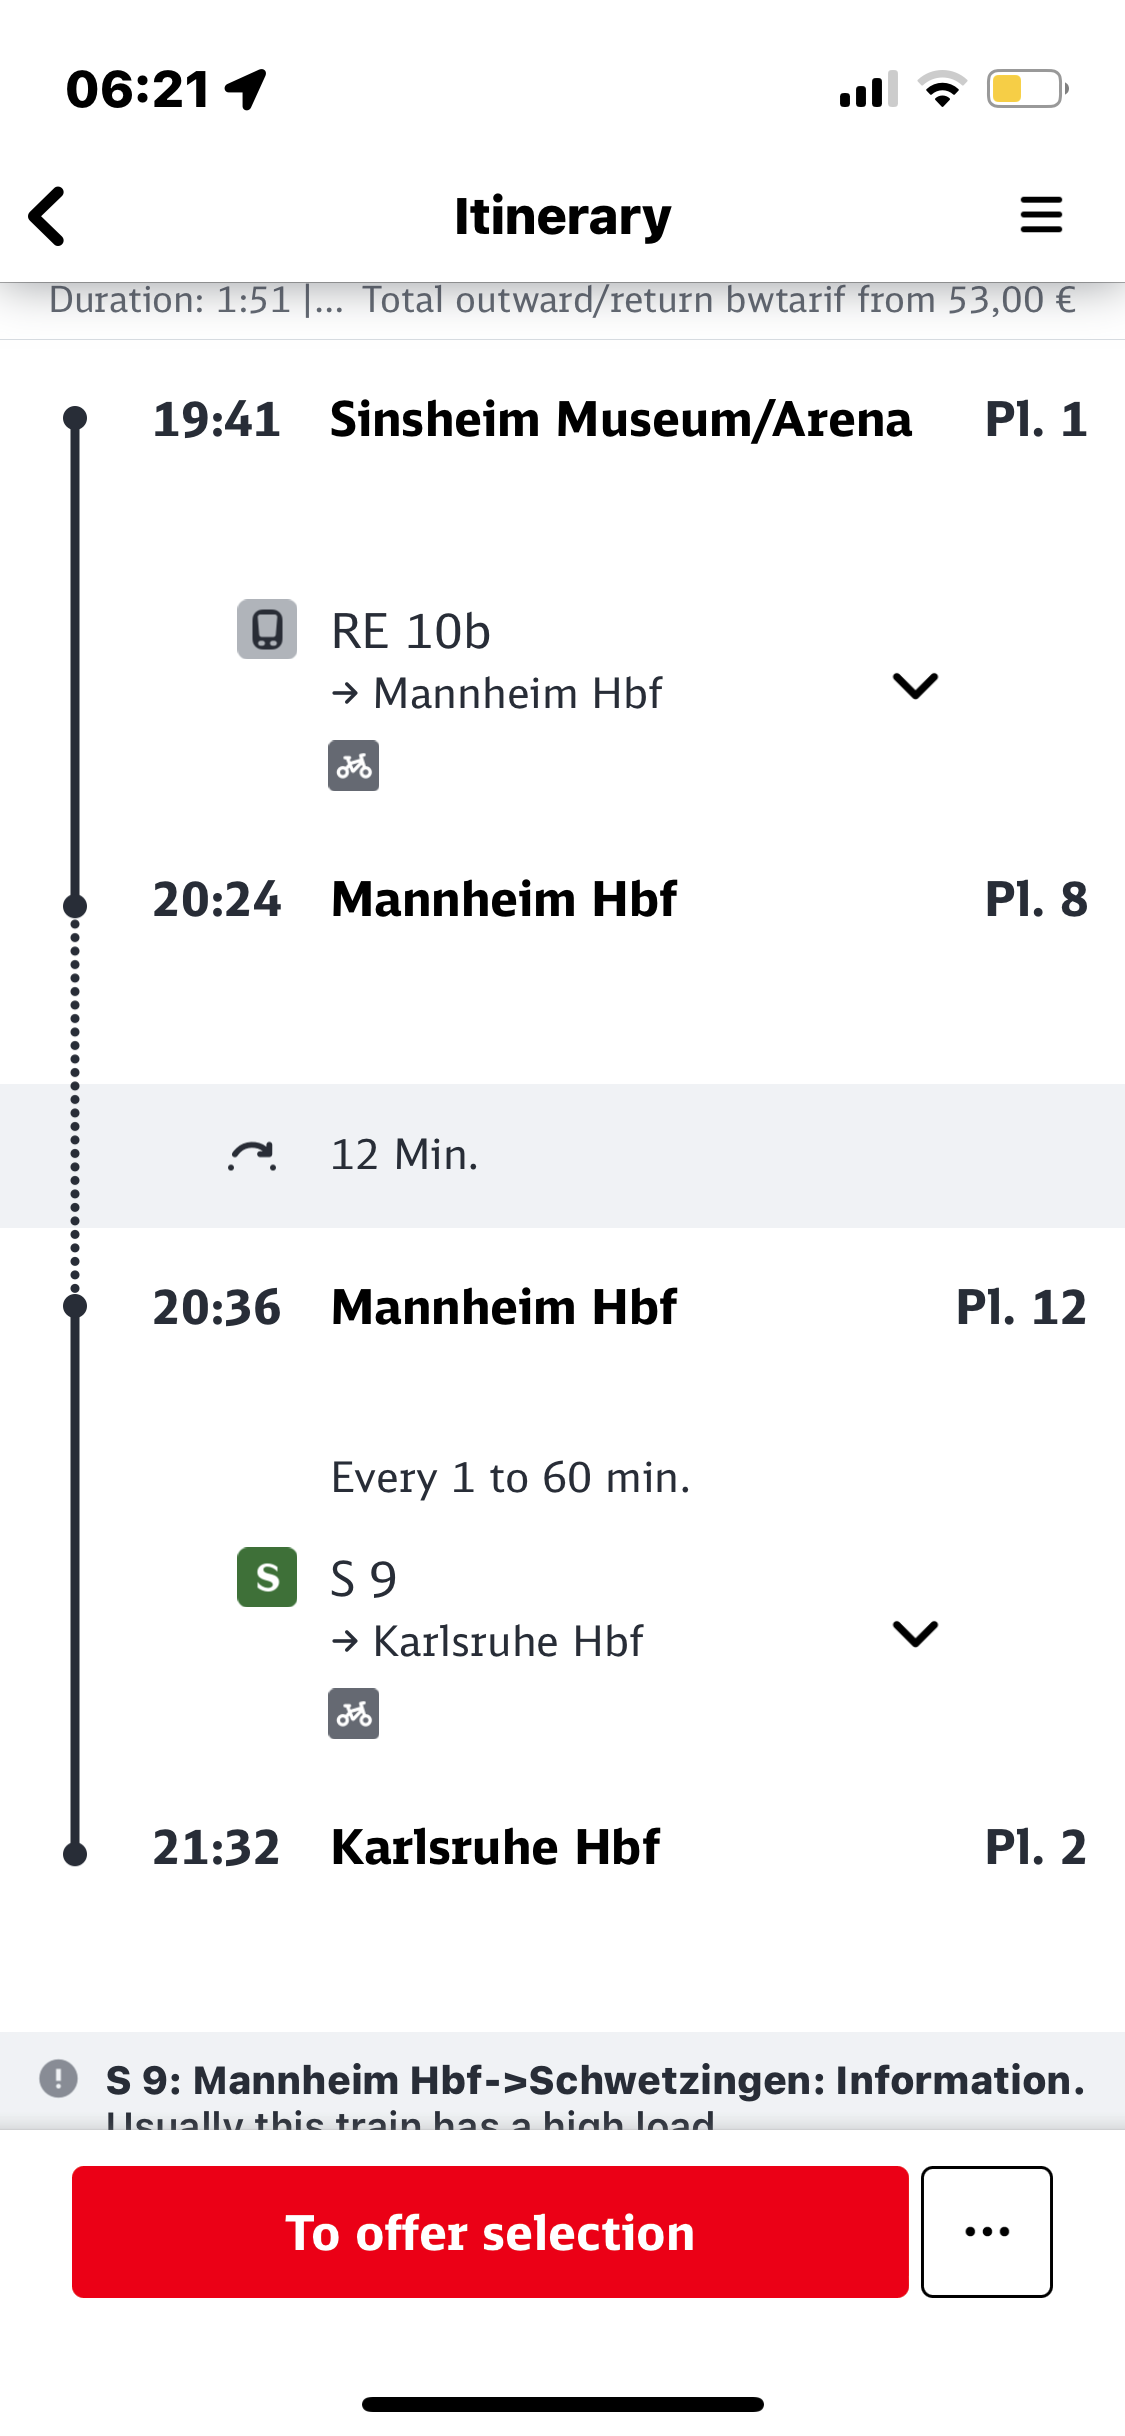Expand RE 10b intermediate stops
Screen dimensions: 1125x2436
click(914, 686)
